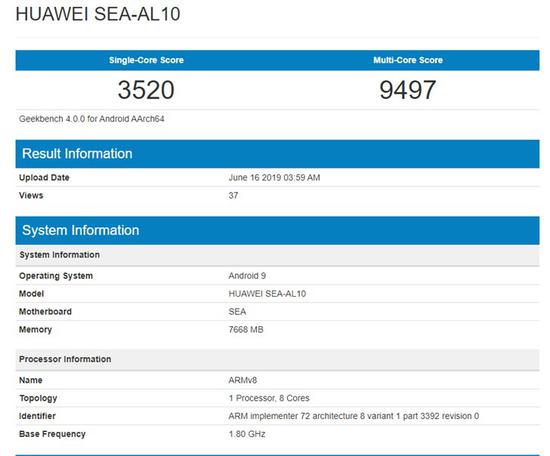Click the Memory value 7668 MB
Viewport: 550px width, 456px height.
coord(246,329)
